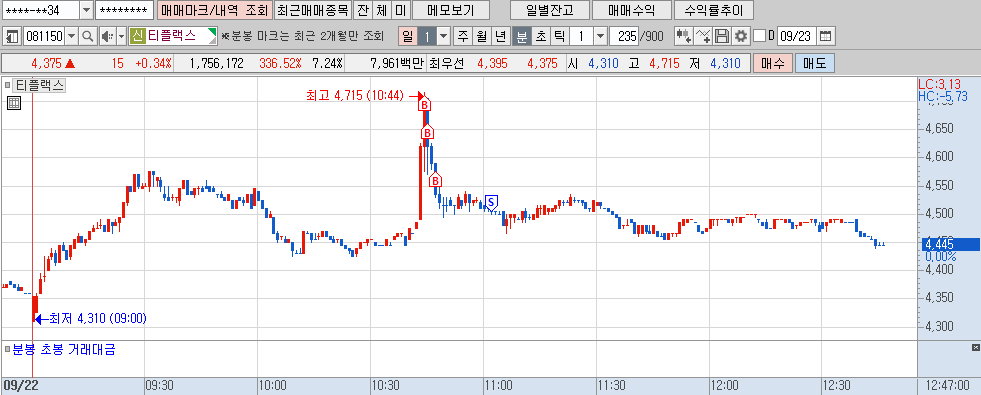Expand the minute interval dropdown arrow
Screen dimensions: 981x395
tap(600, 36)
